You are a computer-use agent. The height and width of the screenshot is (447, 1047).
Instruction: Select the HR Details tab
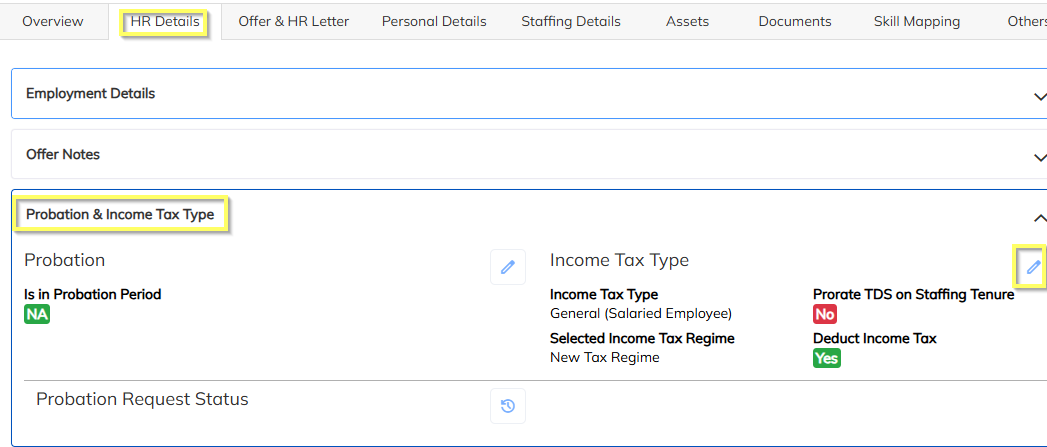(x=165, y=21)
